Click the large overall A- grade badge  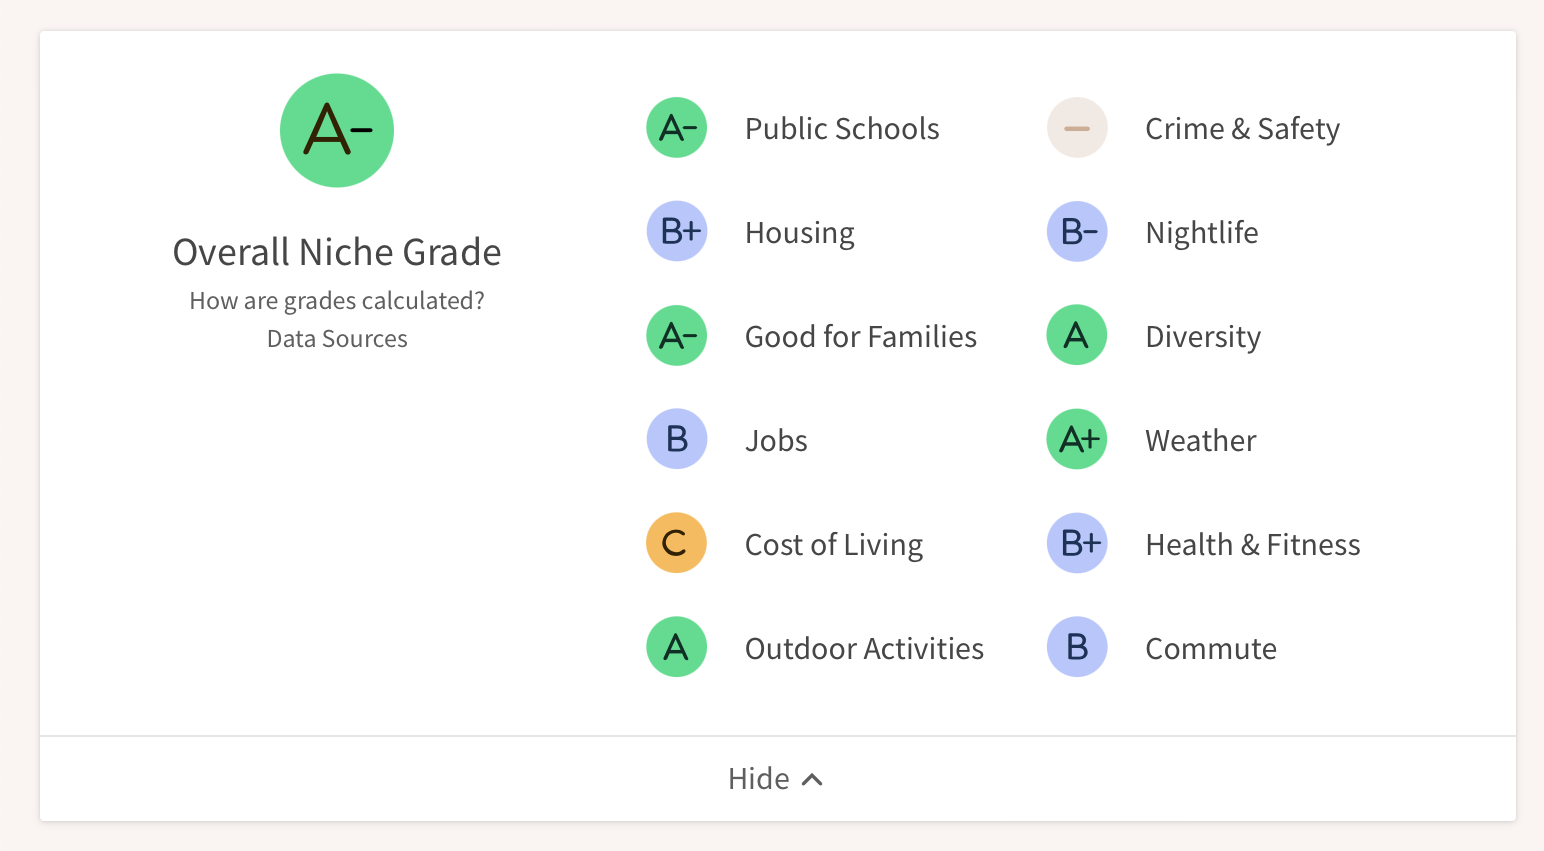(337, 130)
